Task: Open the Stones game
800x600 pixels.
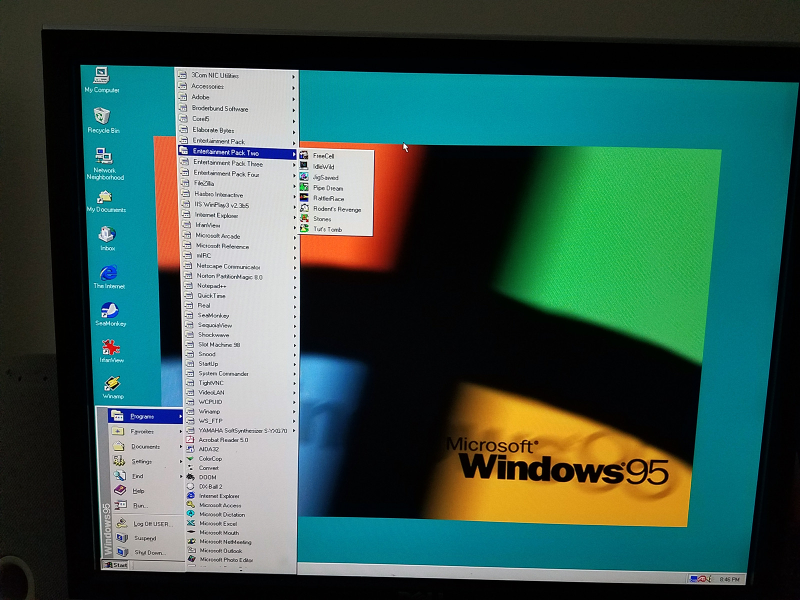Action: click(336, 219)
